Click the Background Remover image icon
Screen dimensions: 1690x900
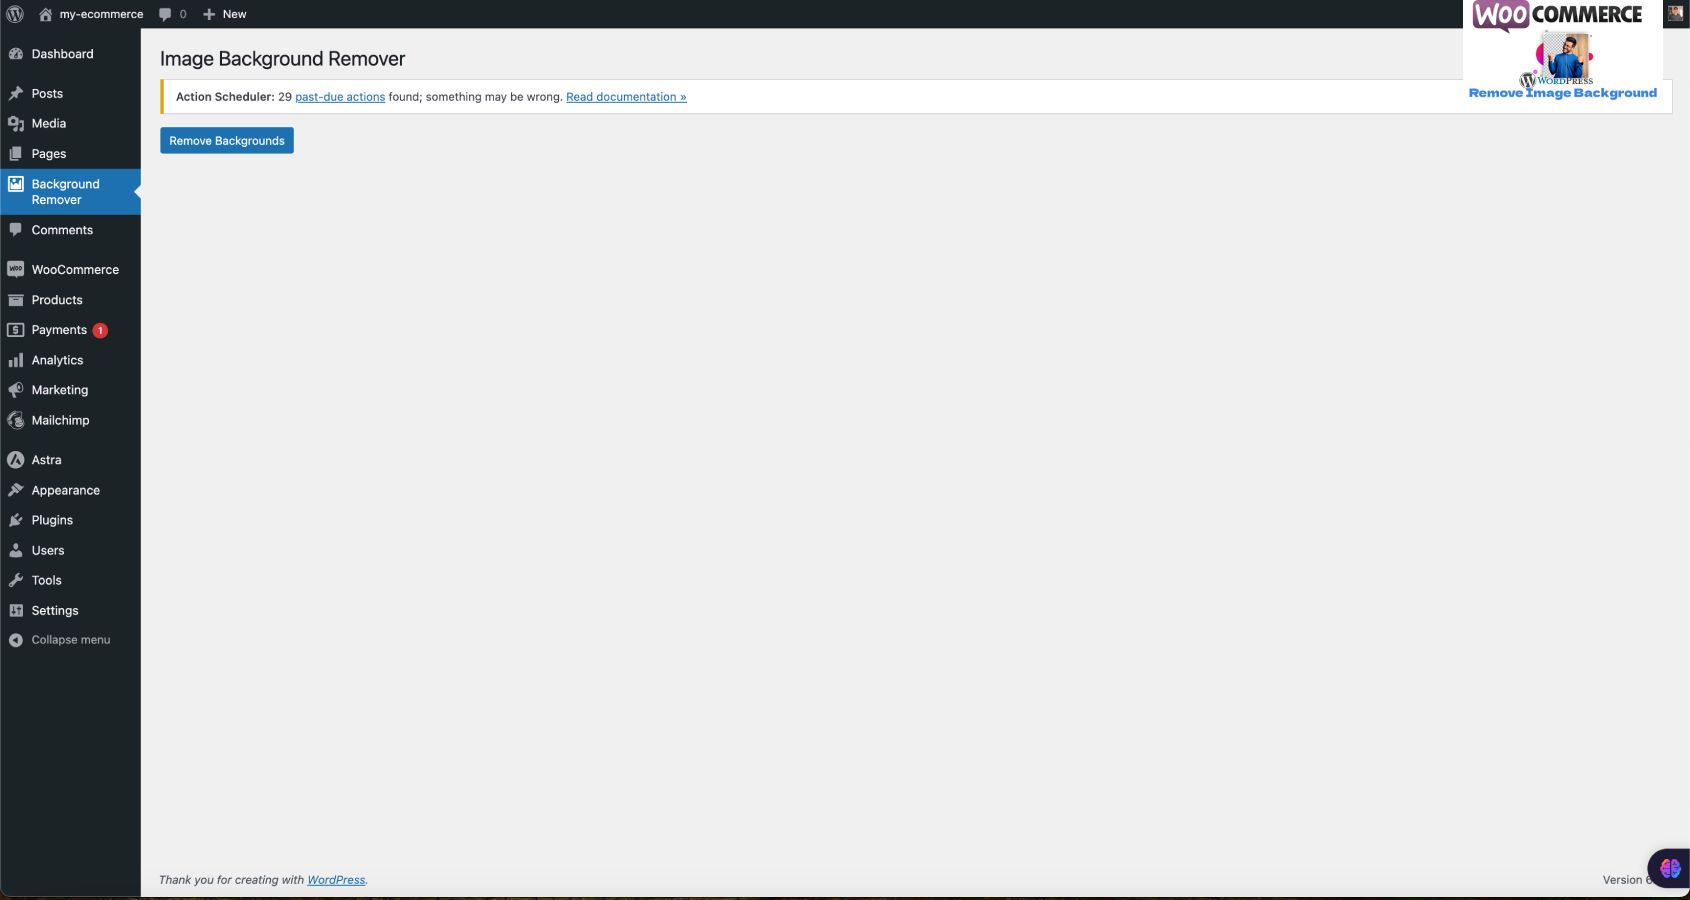(x=16, y=184)
